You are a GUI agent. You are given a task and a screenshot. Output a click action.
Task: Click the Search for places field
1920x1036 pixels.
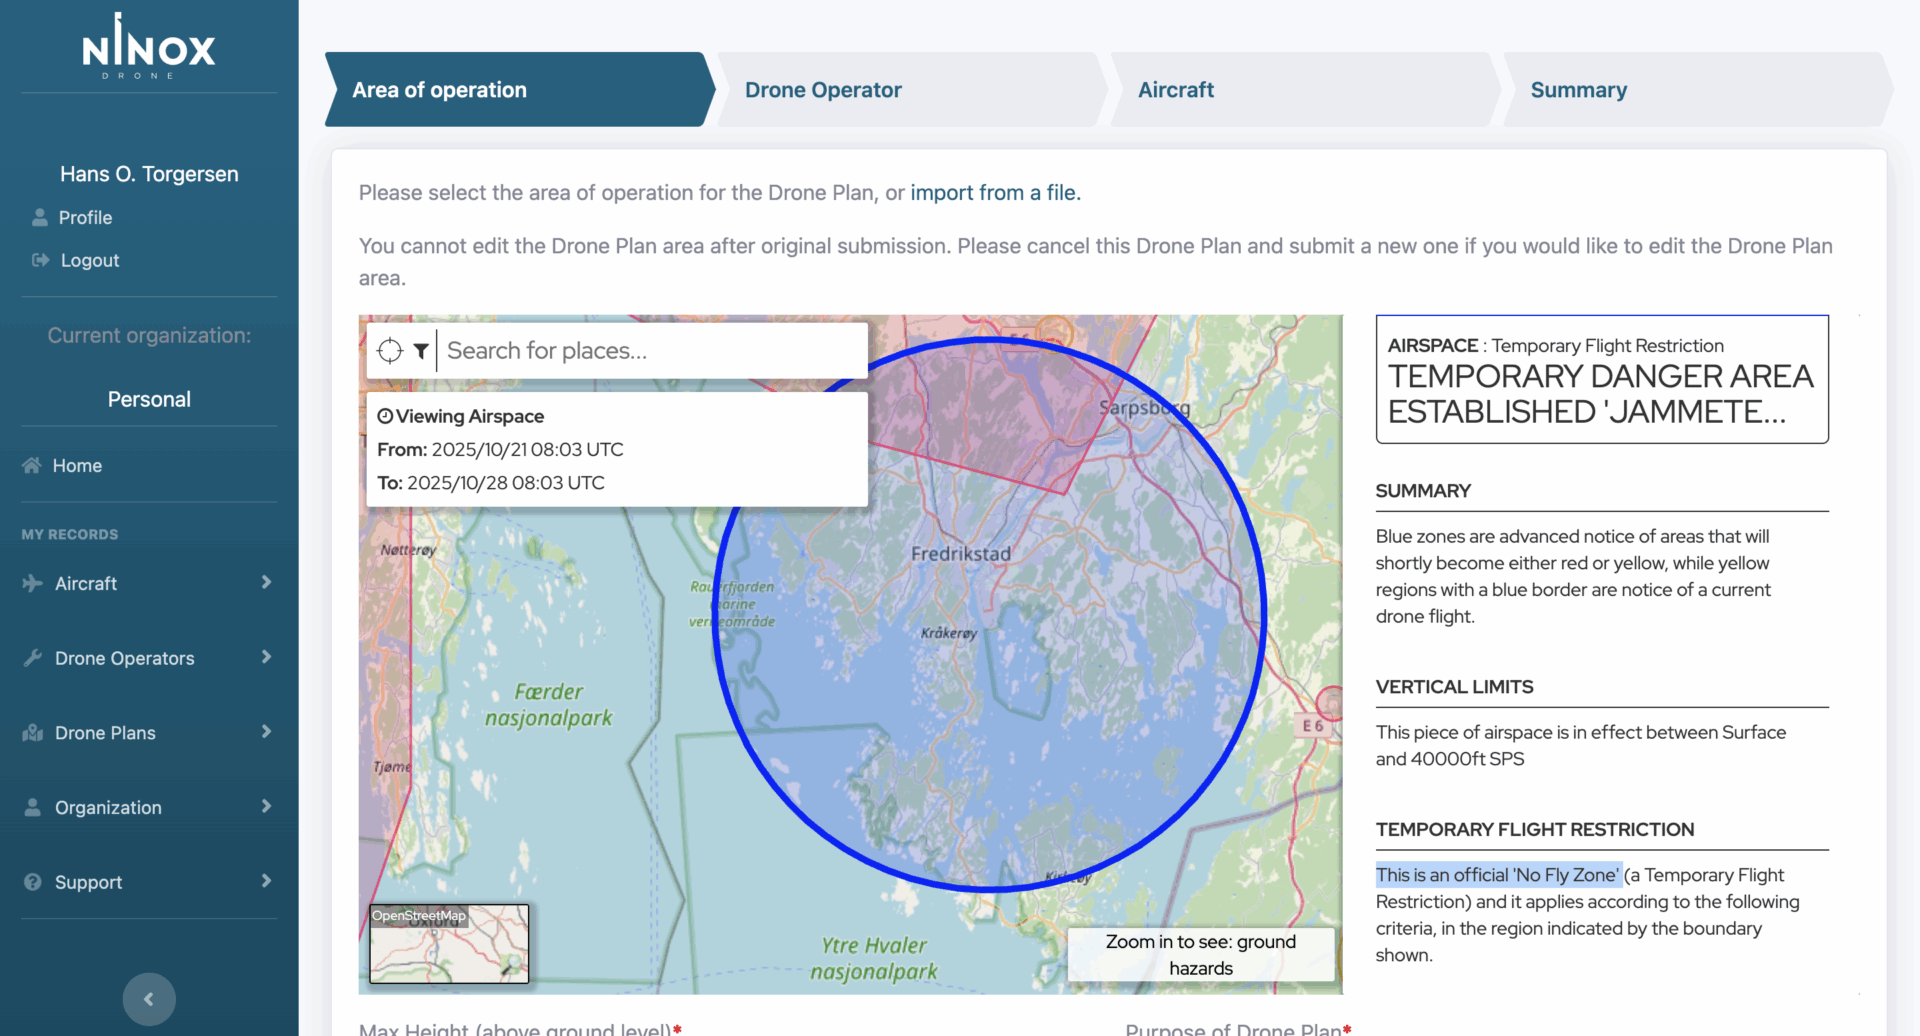650,351
